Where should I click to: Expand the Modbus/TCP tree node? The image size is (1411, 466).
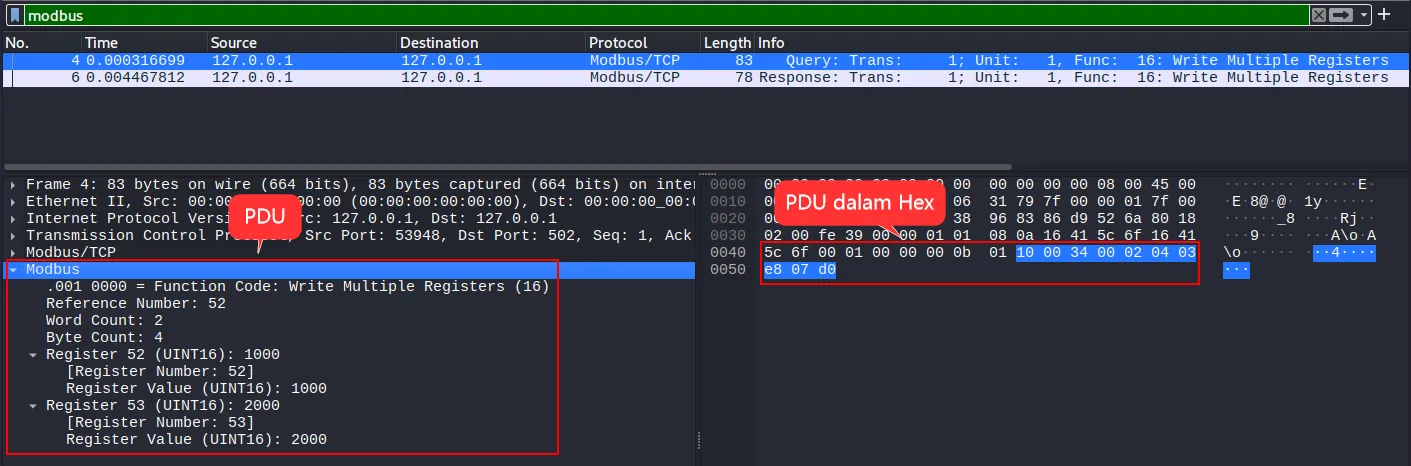12,253
